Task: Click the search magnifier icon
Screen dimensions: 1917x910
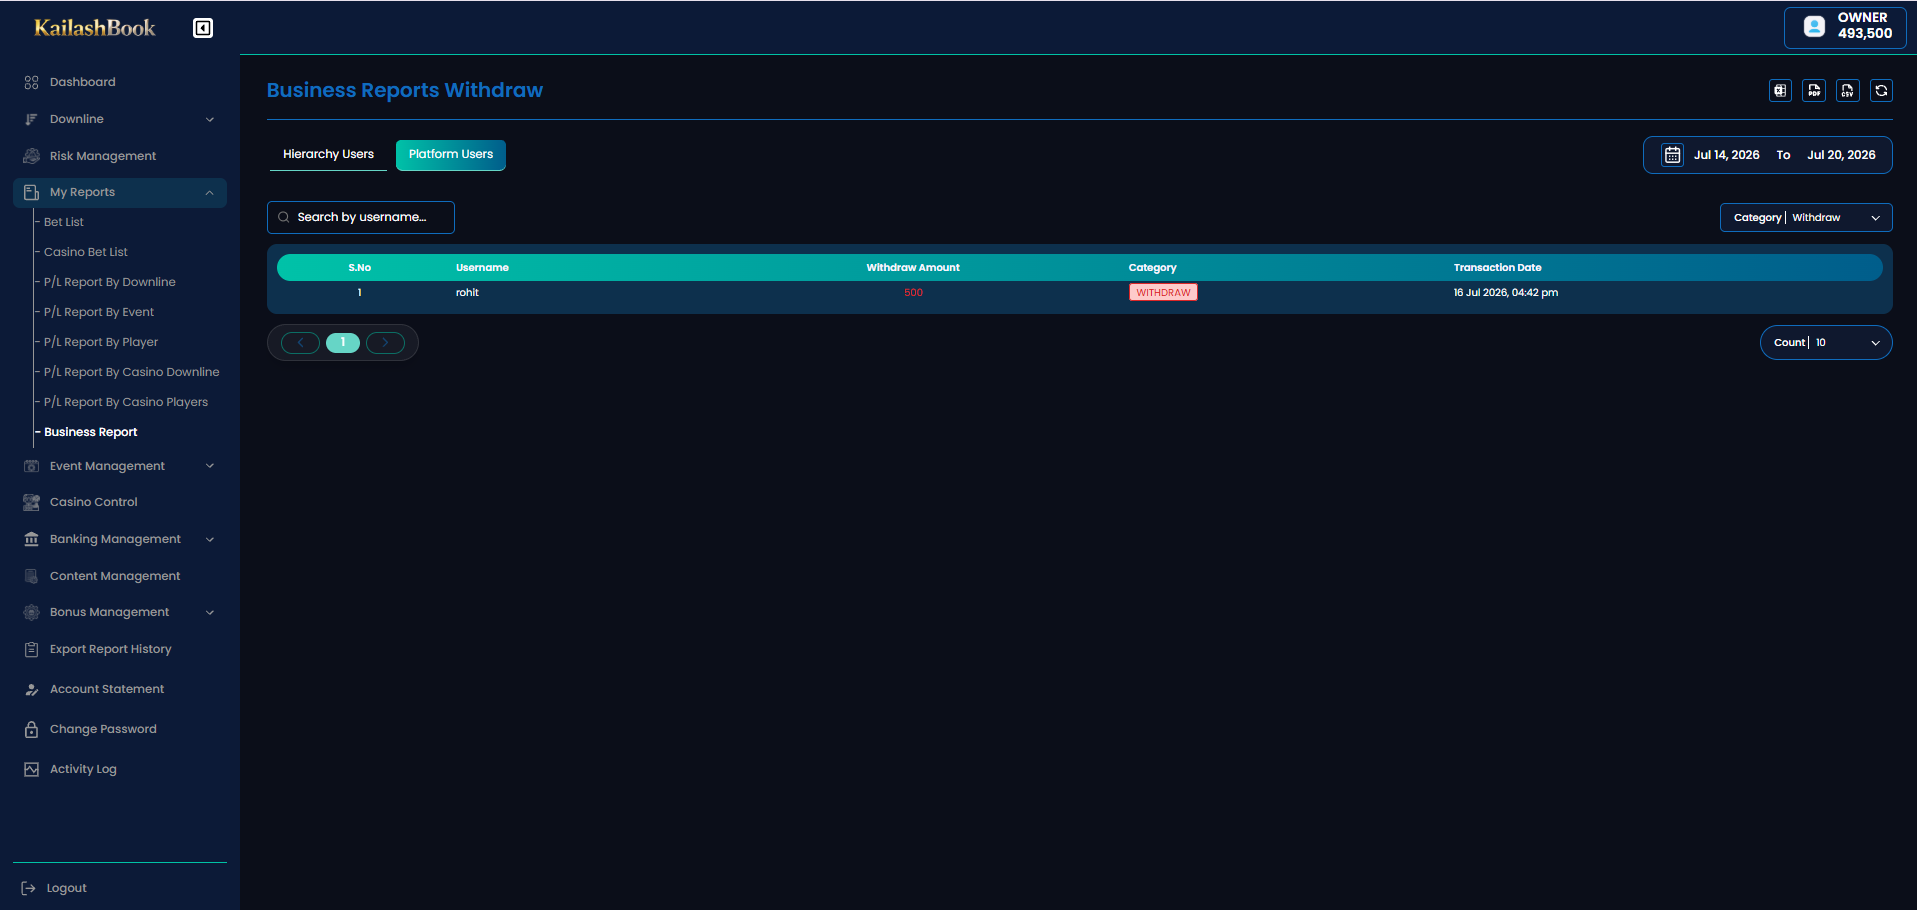Action: click(284, 217)
